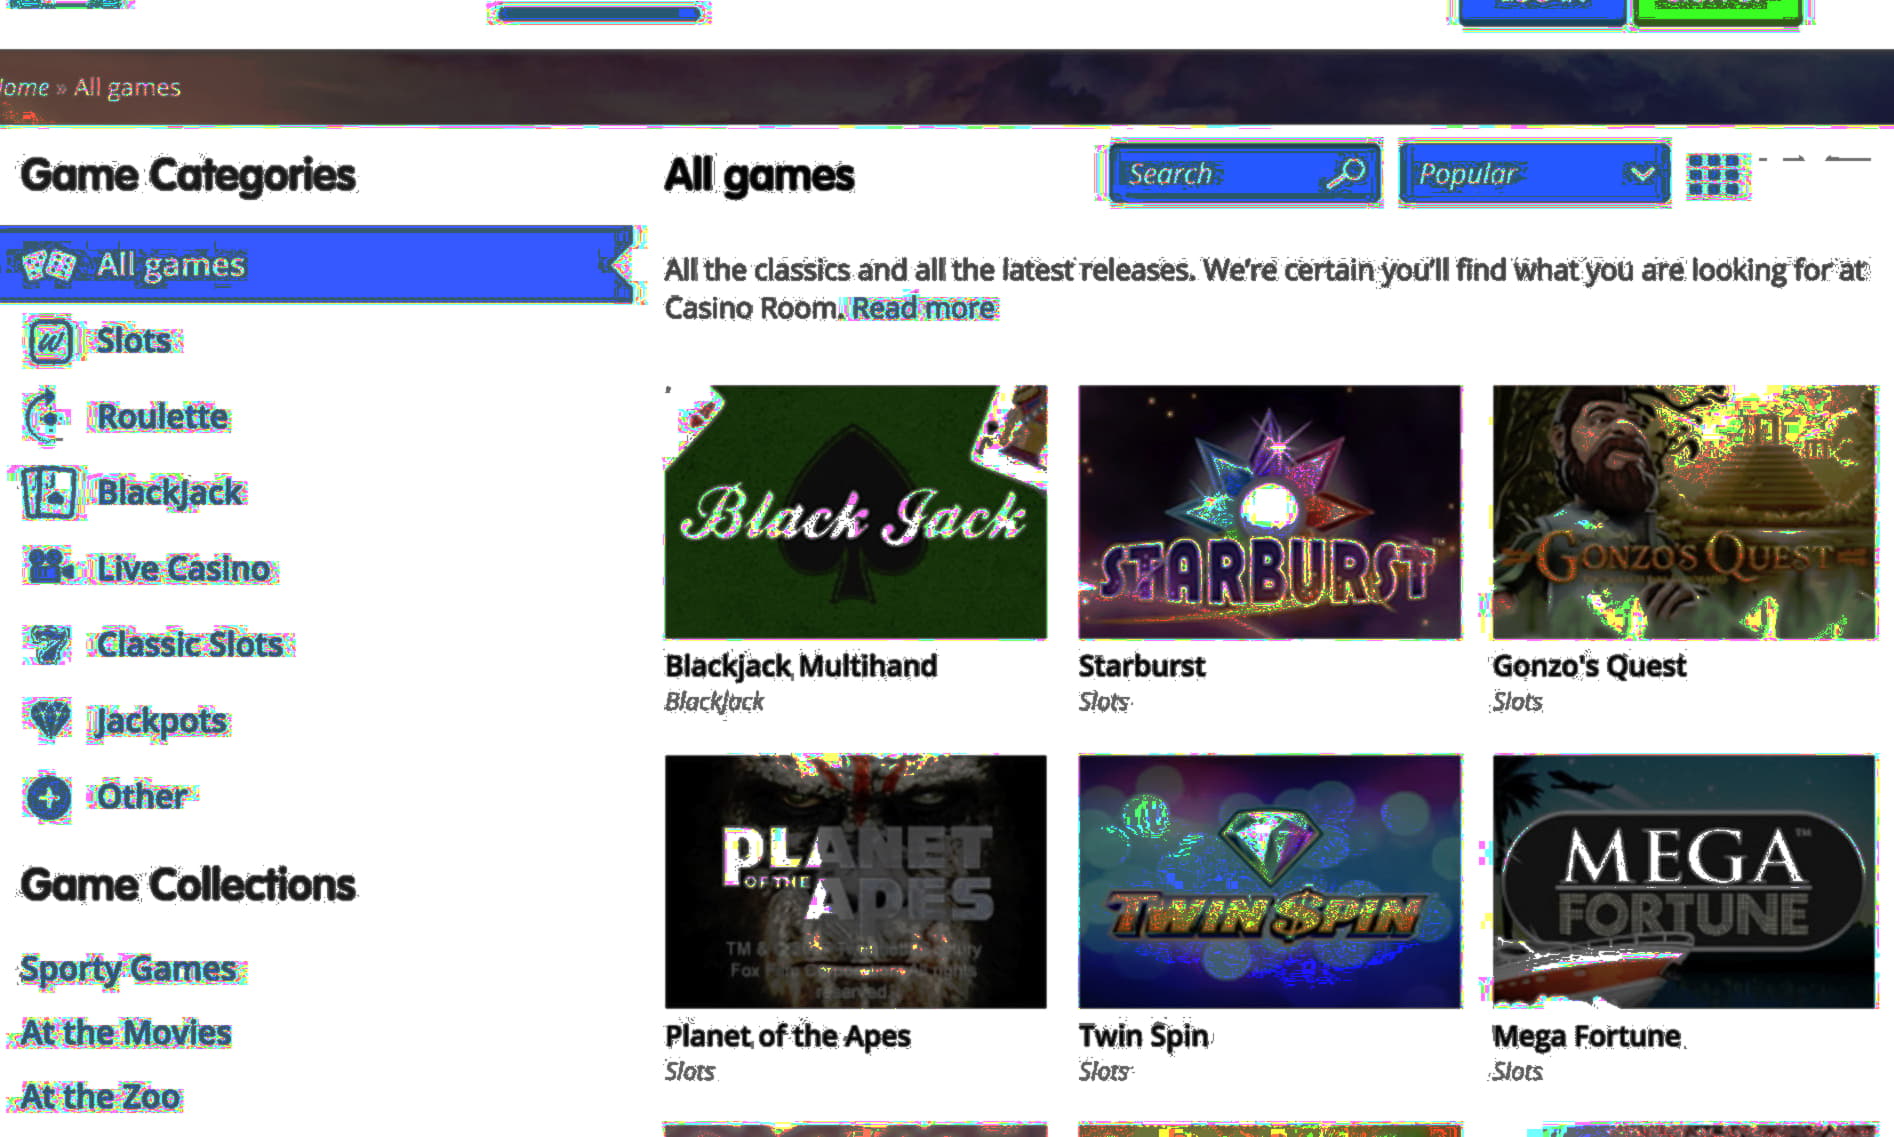
Task: Open Starburst game thumbnail
Action: point(1270,512)
